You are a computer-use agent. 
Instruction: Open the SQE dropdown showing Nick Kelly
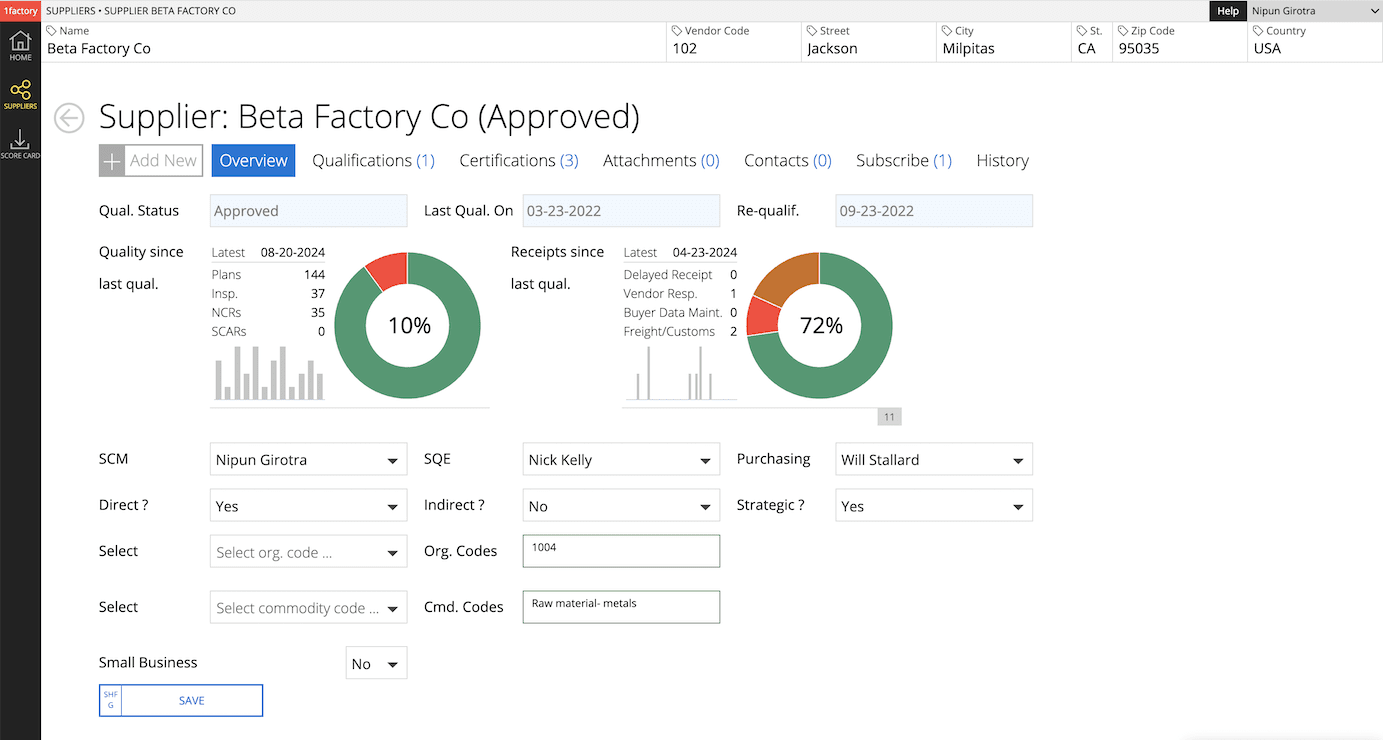click(620, 459)
